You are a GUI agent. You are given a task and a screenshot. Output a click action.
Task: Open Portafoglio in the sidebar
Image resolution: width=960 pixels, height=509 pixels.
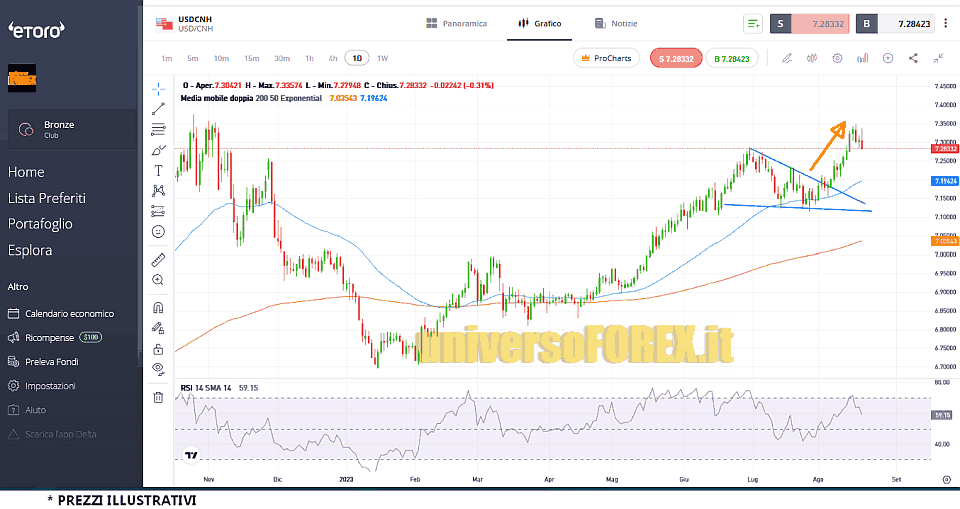pos(40,224)
